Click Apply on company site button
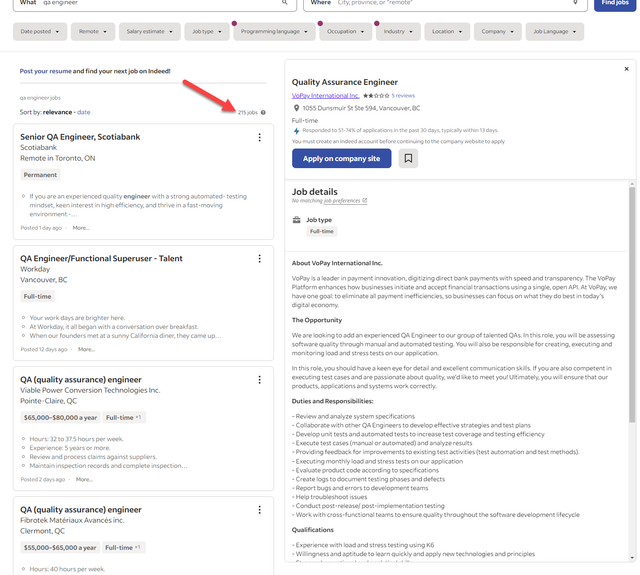The width and height of the screenshot is (640, 575). click(342, 158)
